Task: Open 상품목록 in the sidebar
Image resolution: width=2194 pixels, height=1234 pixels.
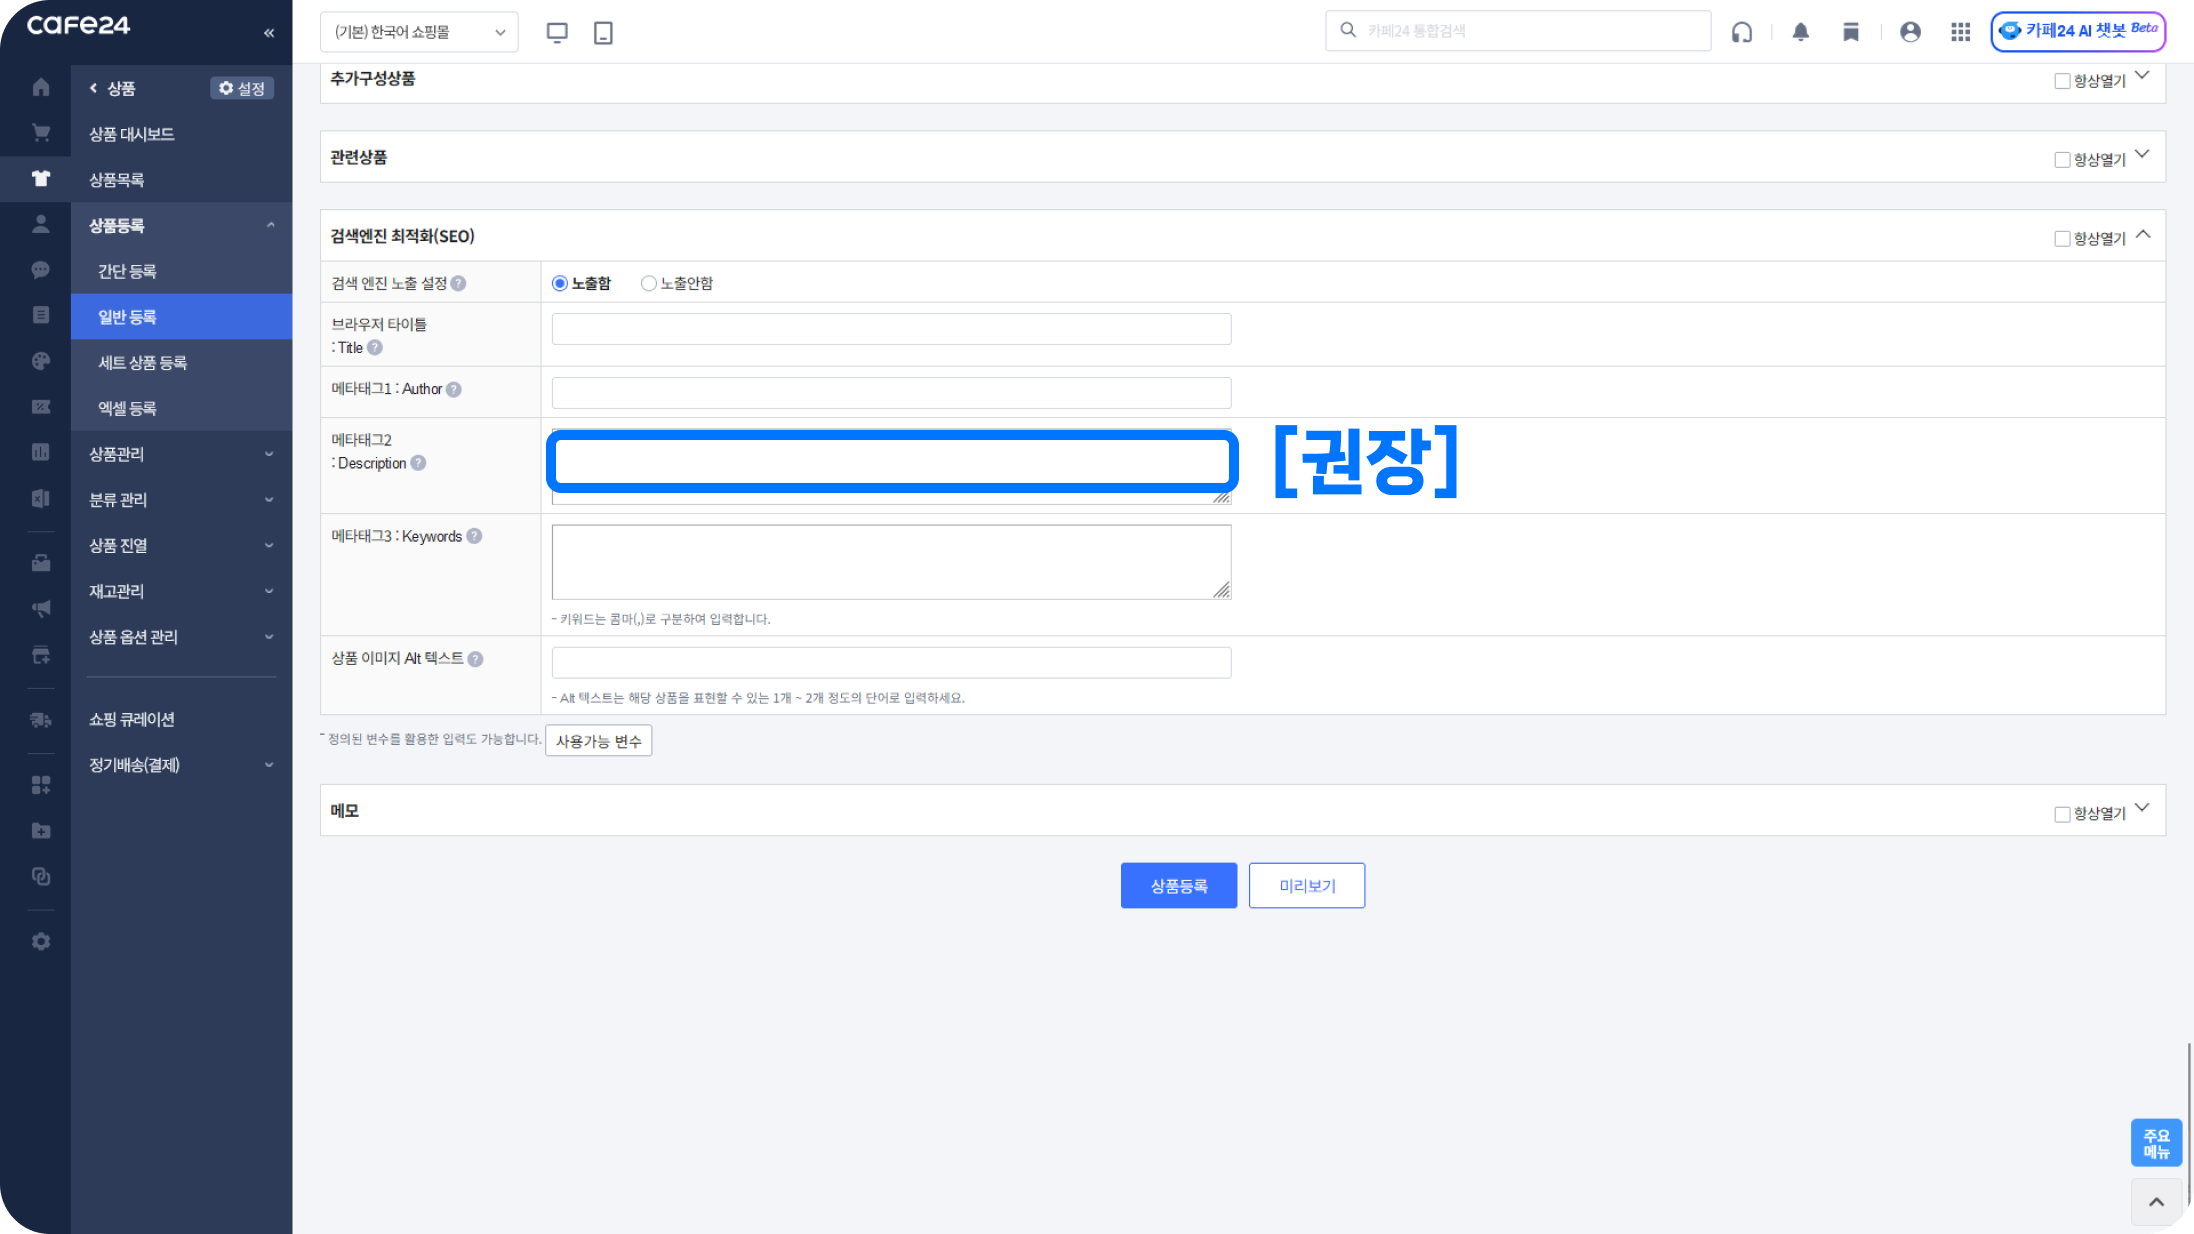Action: pyautogui.click(x=117, y=180)
